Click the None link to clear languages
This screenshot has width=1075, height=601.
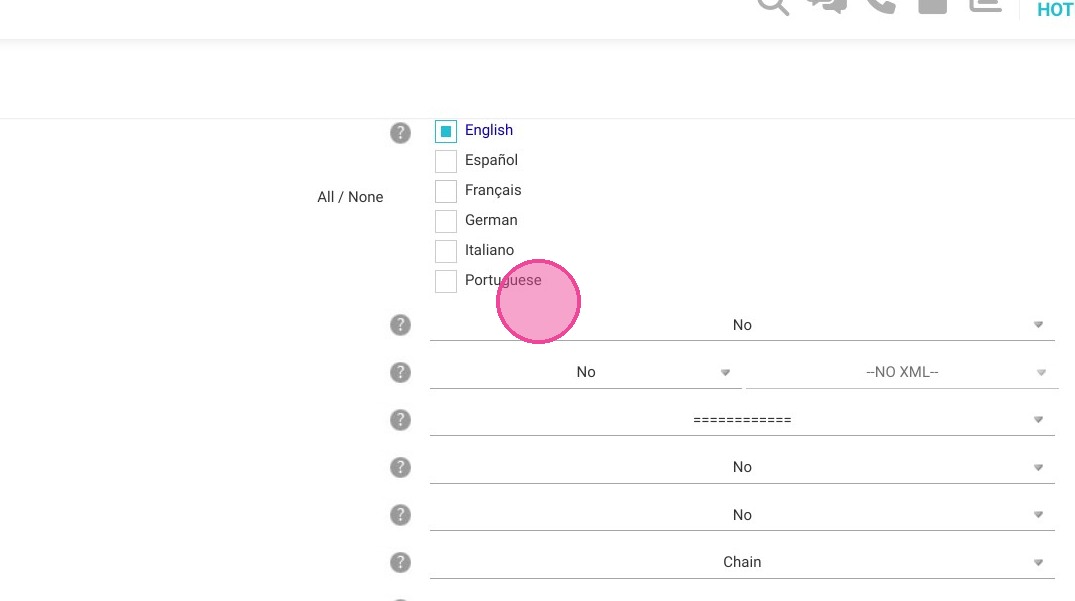pos(365,197)
